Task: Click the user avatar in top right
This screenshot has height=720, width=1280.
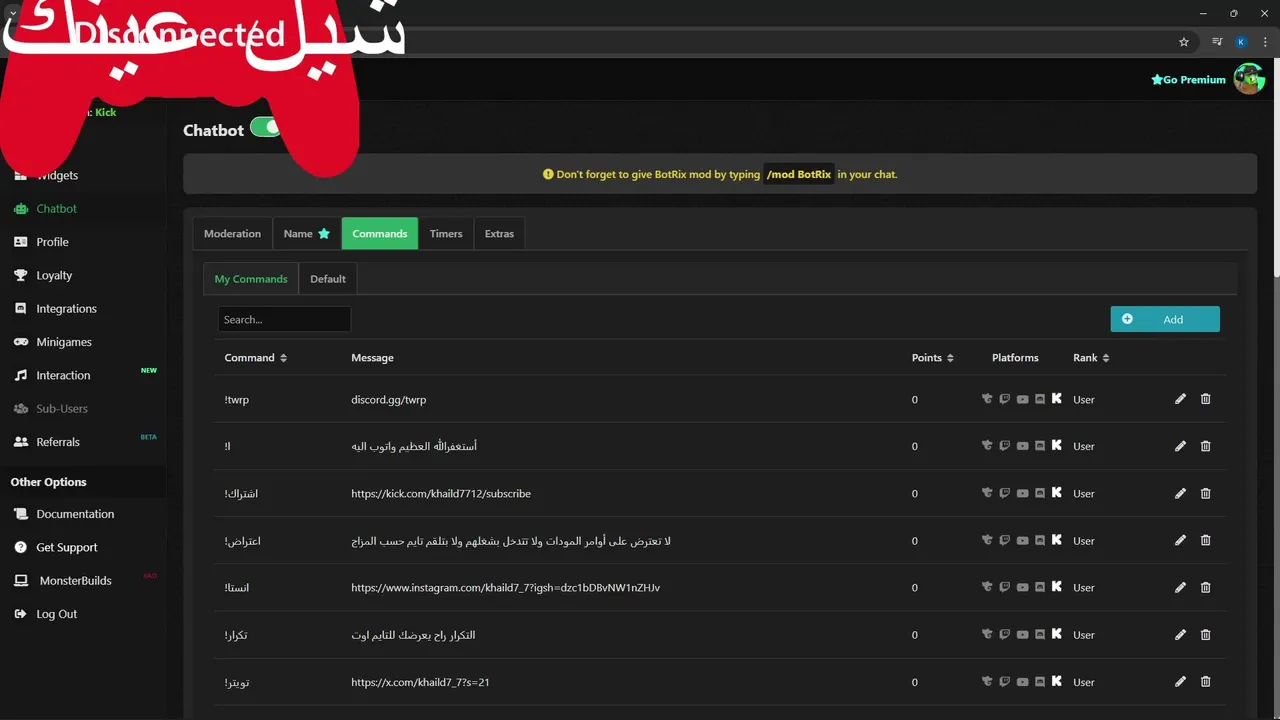Action: pos(1249,79)
